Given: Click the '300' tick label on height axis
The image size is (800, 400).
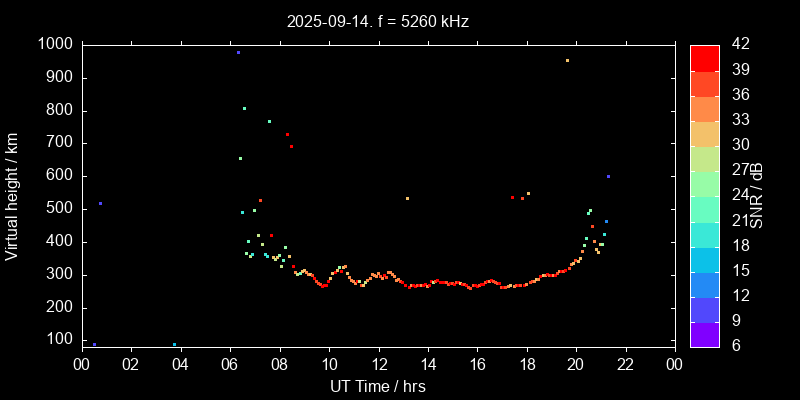Looking at the screenshot, I should [59, 274].
